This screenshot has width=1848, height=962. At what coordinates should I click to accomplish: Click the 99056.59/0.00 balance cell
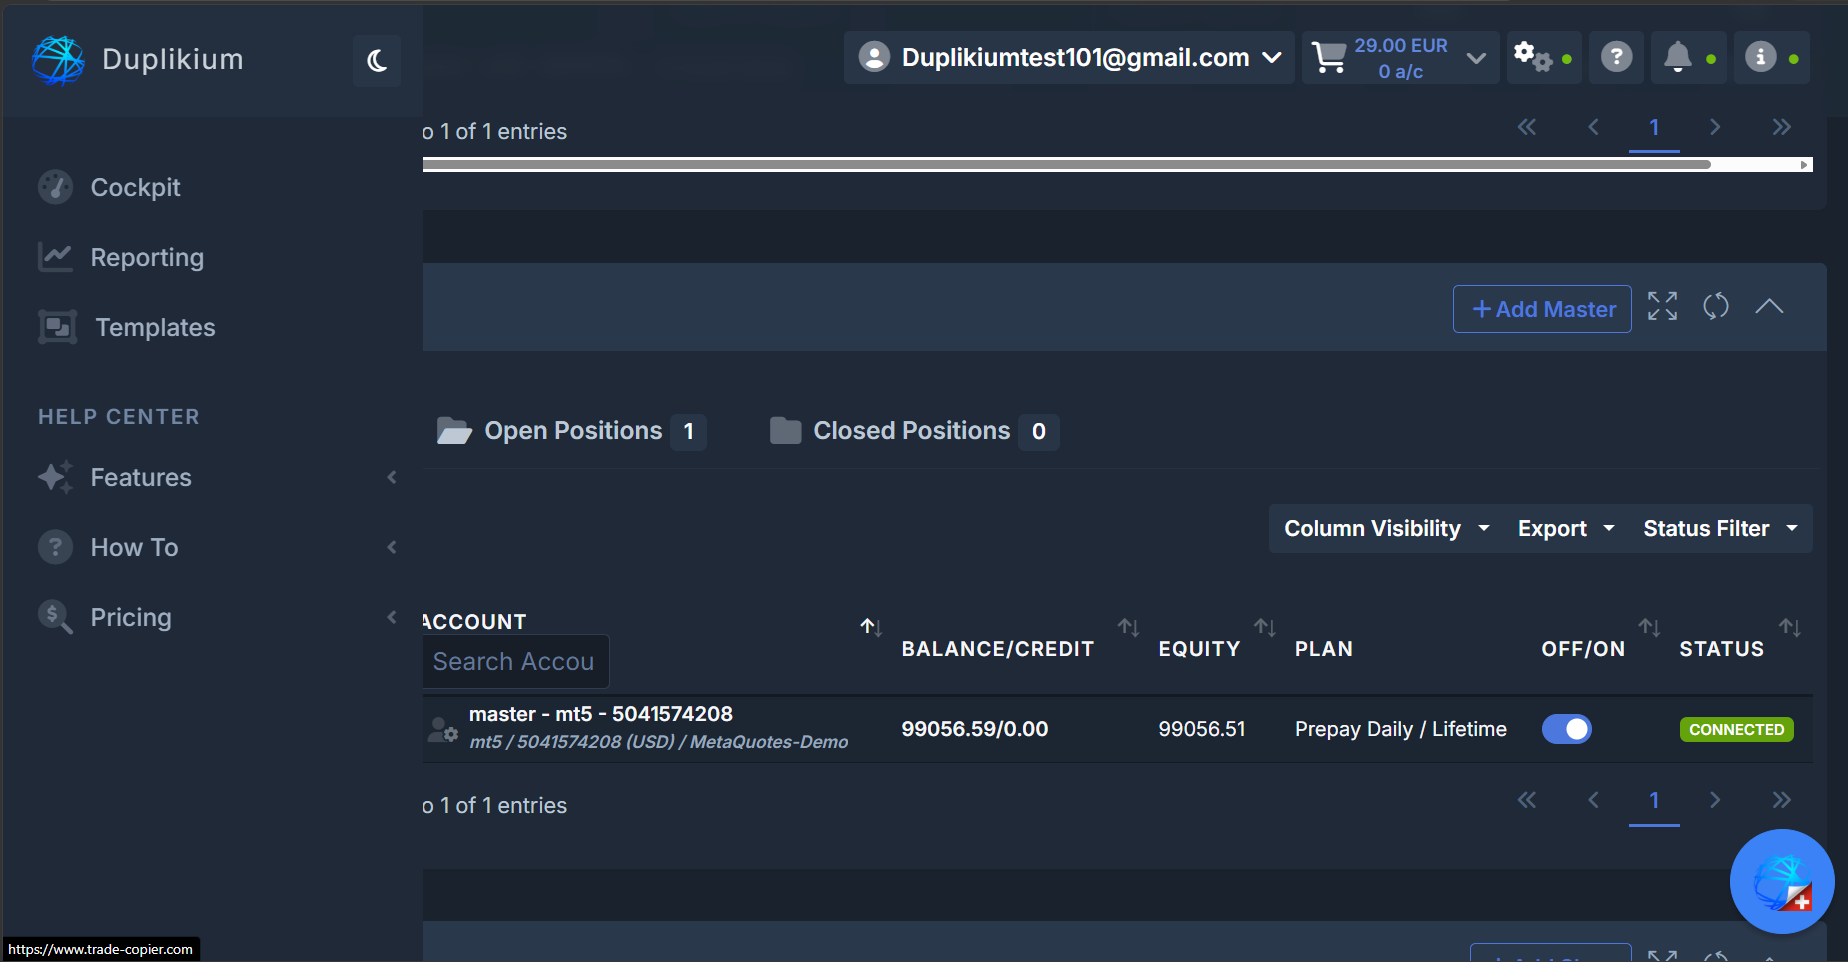click(974, 729)
